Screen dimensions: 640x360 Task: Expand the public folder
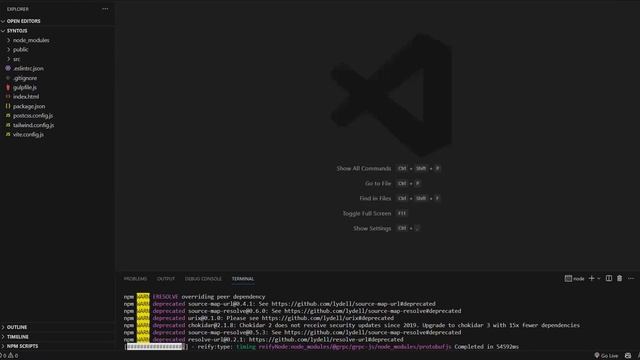click(20, 50)
